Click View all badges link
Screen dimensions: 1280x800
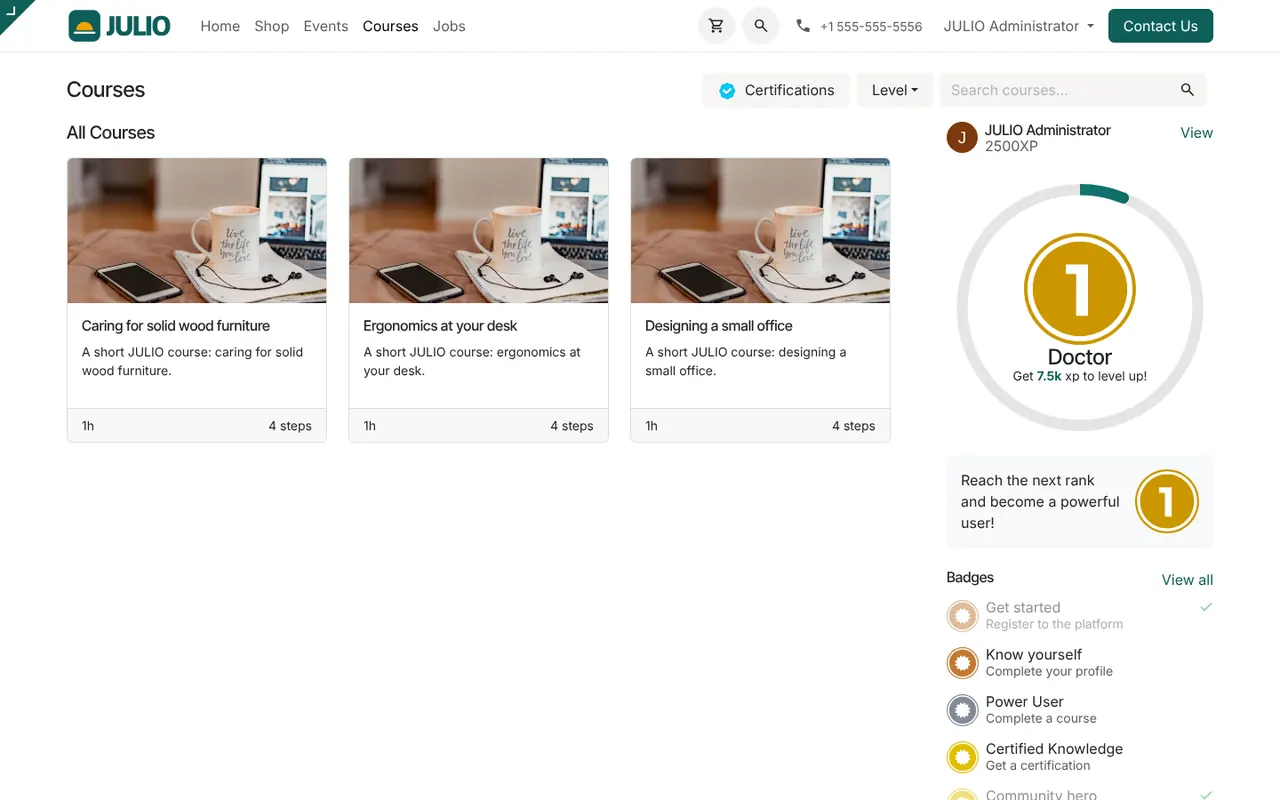1187,580
